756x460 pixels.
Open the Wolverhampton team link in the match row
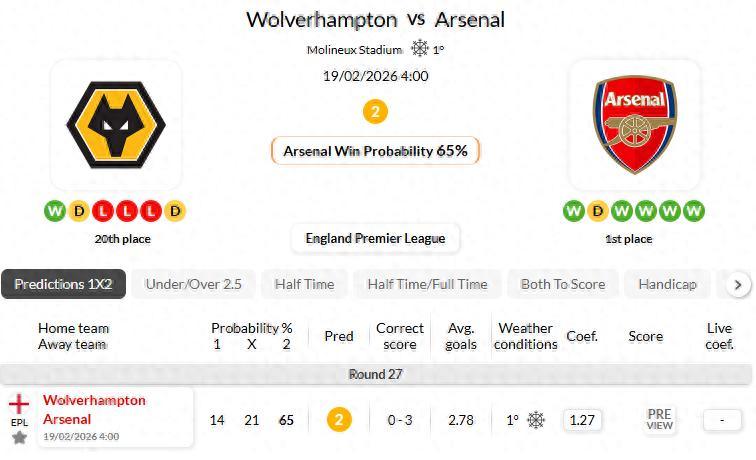click(x=94, y=401)
